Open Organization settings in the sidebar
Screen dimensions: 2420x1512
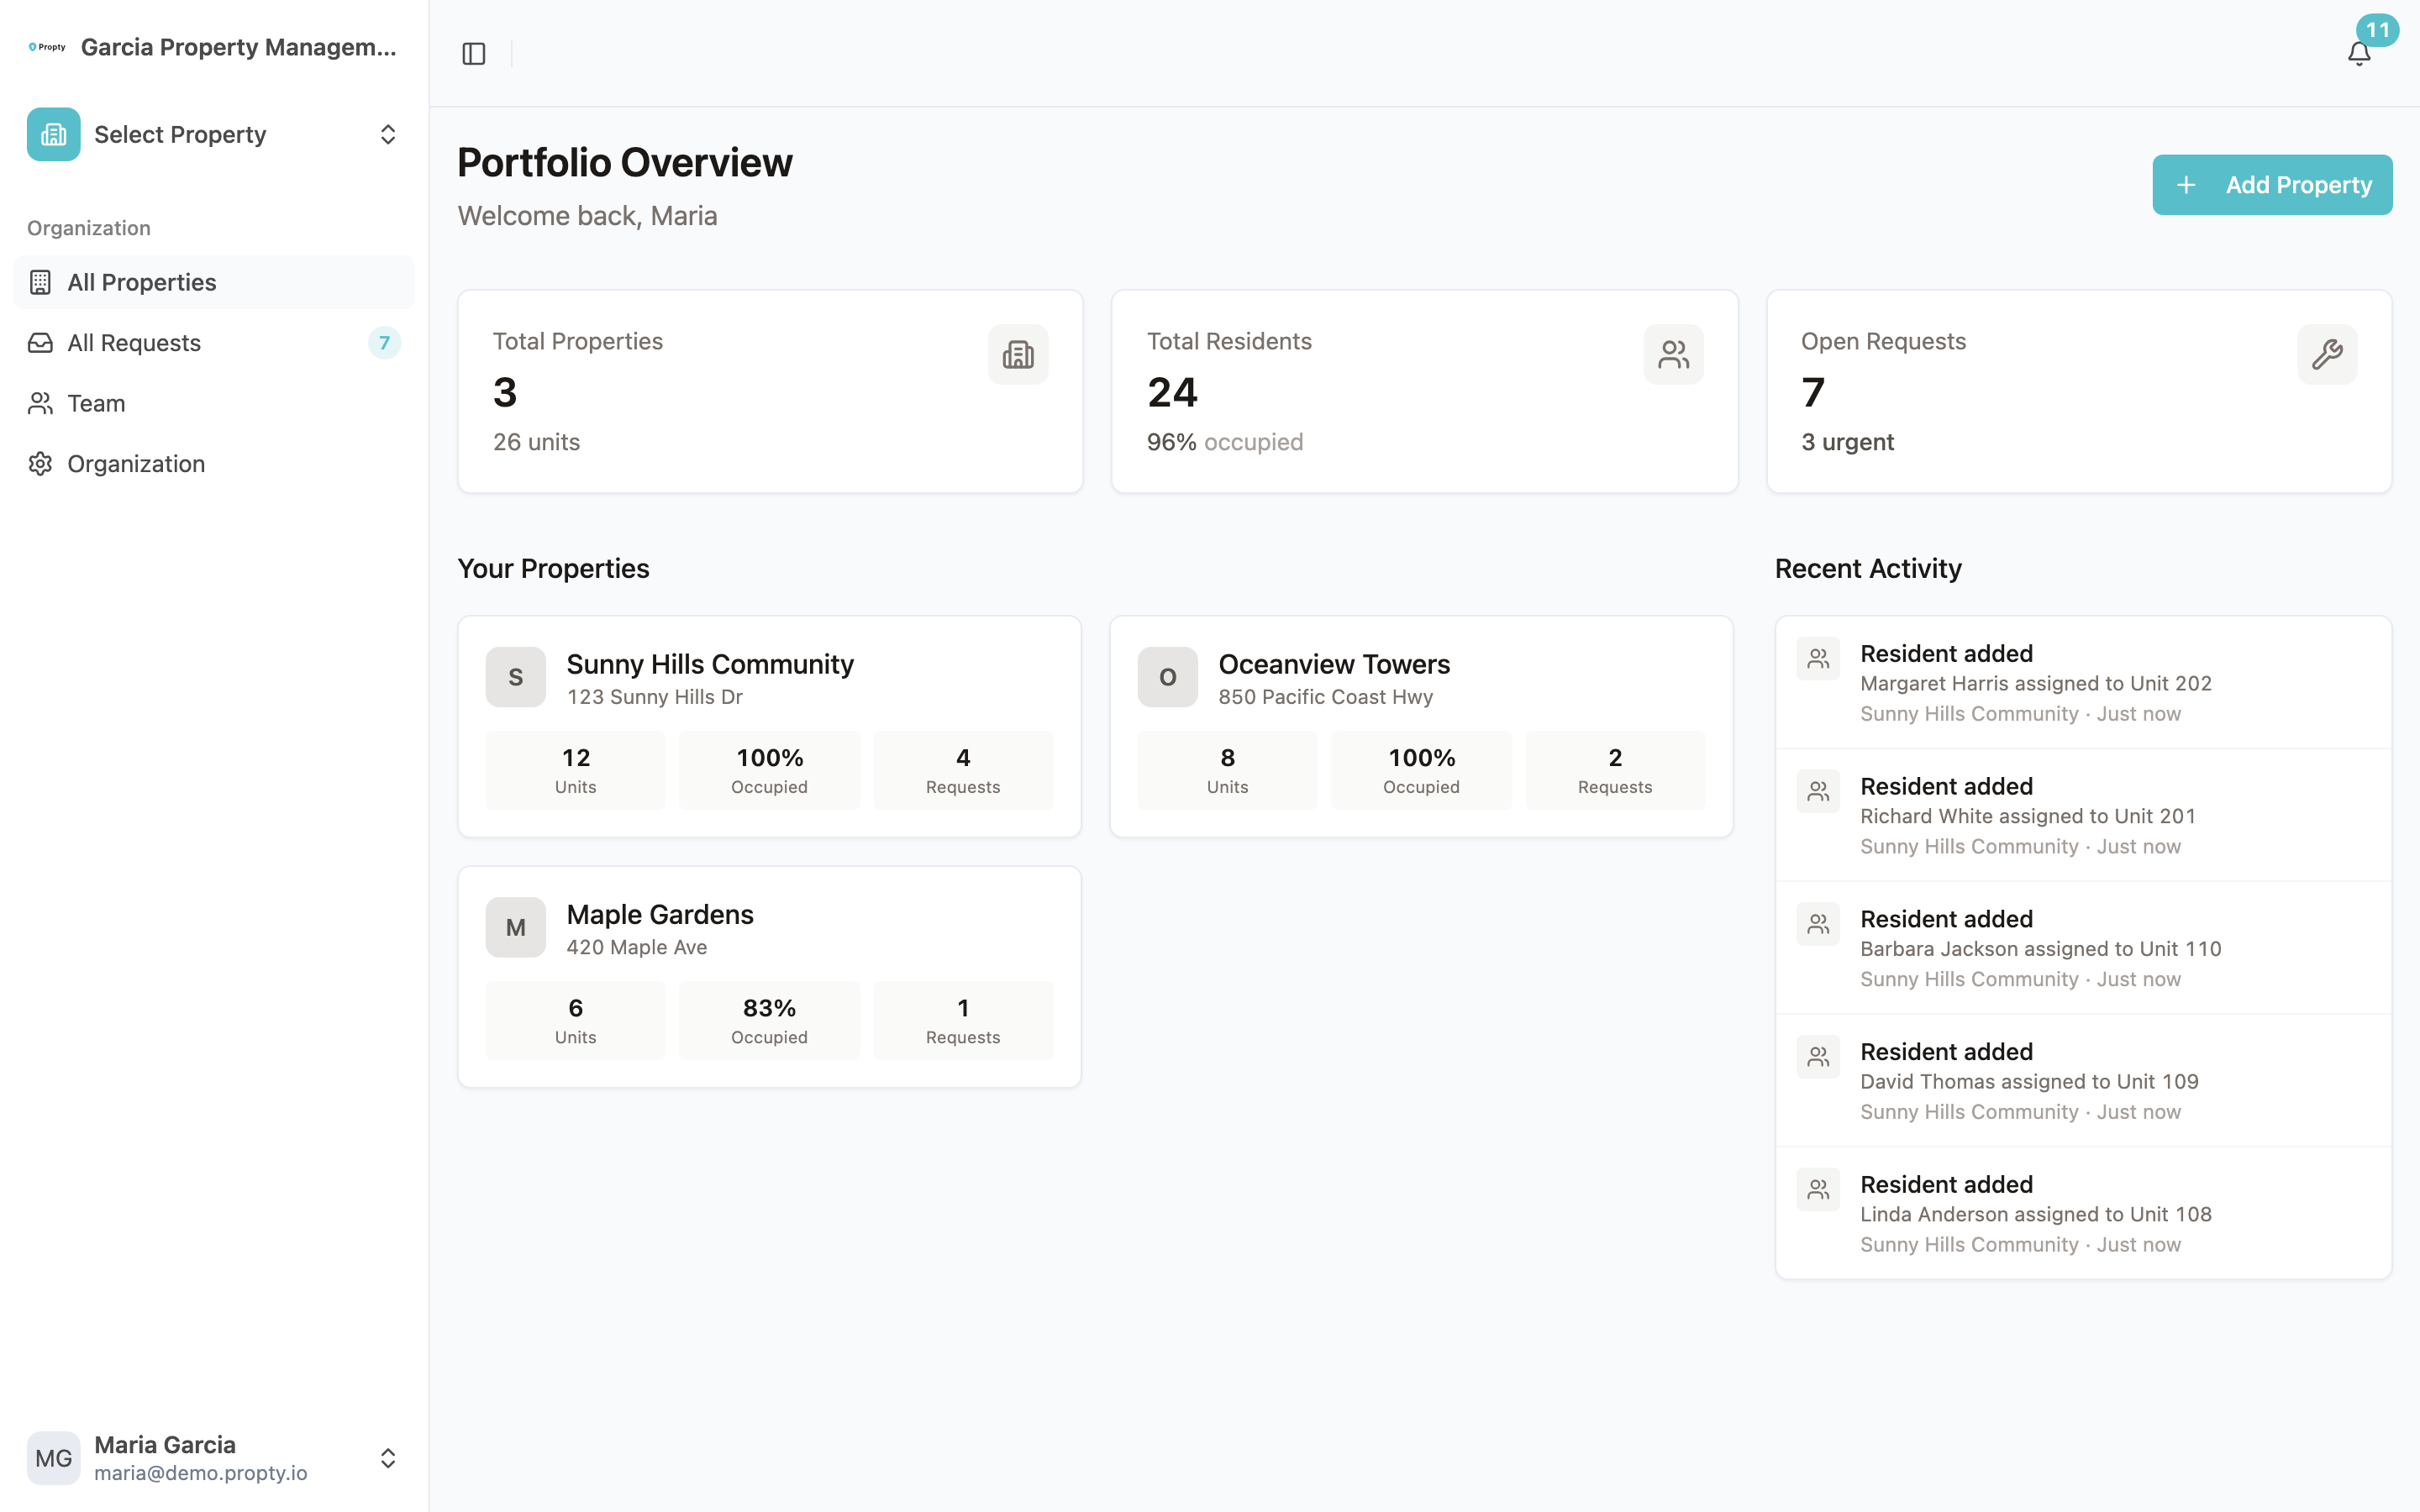(x=214, y=464)
